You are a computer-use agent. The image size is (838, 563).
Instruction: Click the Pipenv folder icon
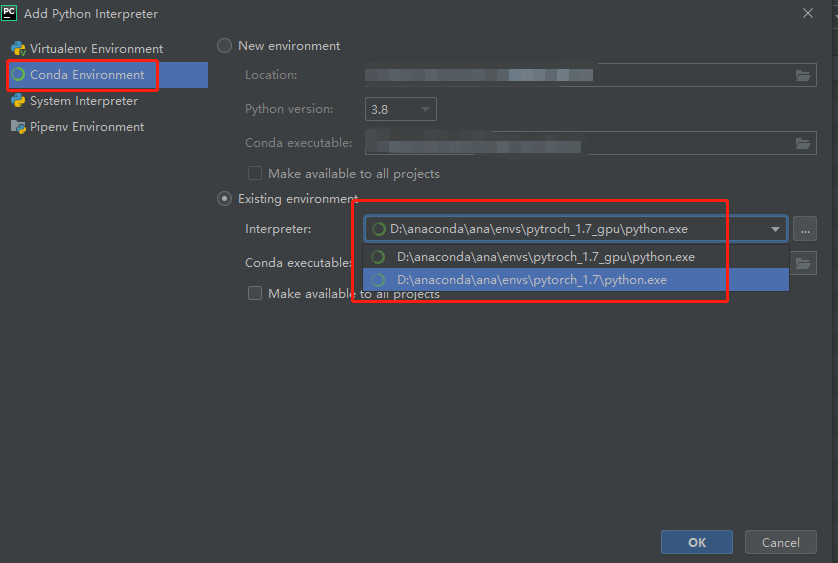pos(18,127)
